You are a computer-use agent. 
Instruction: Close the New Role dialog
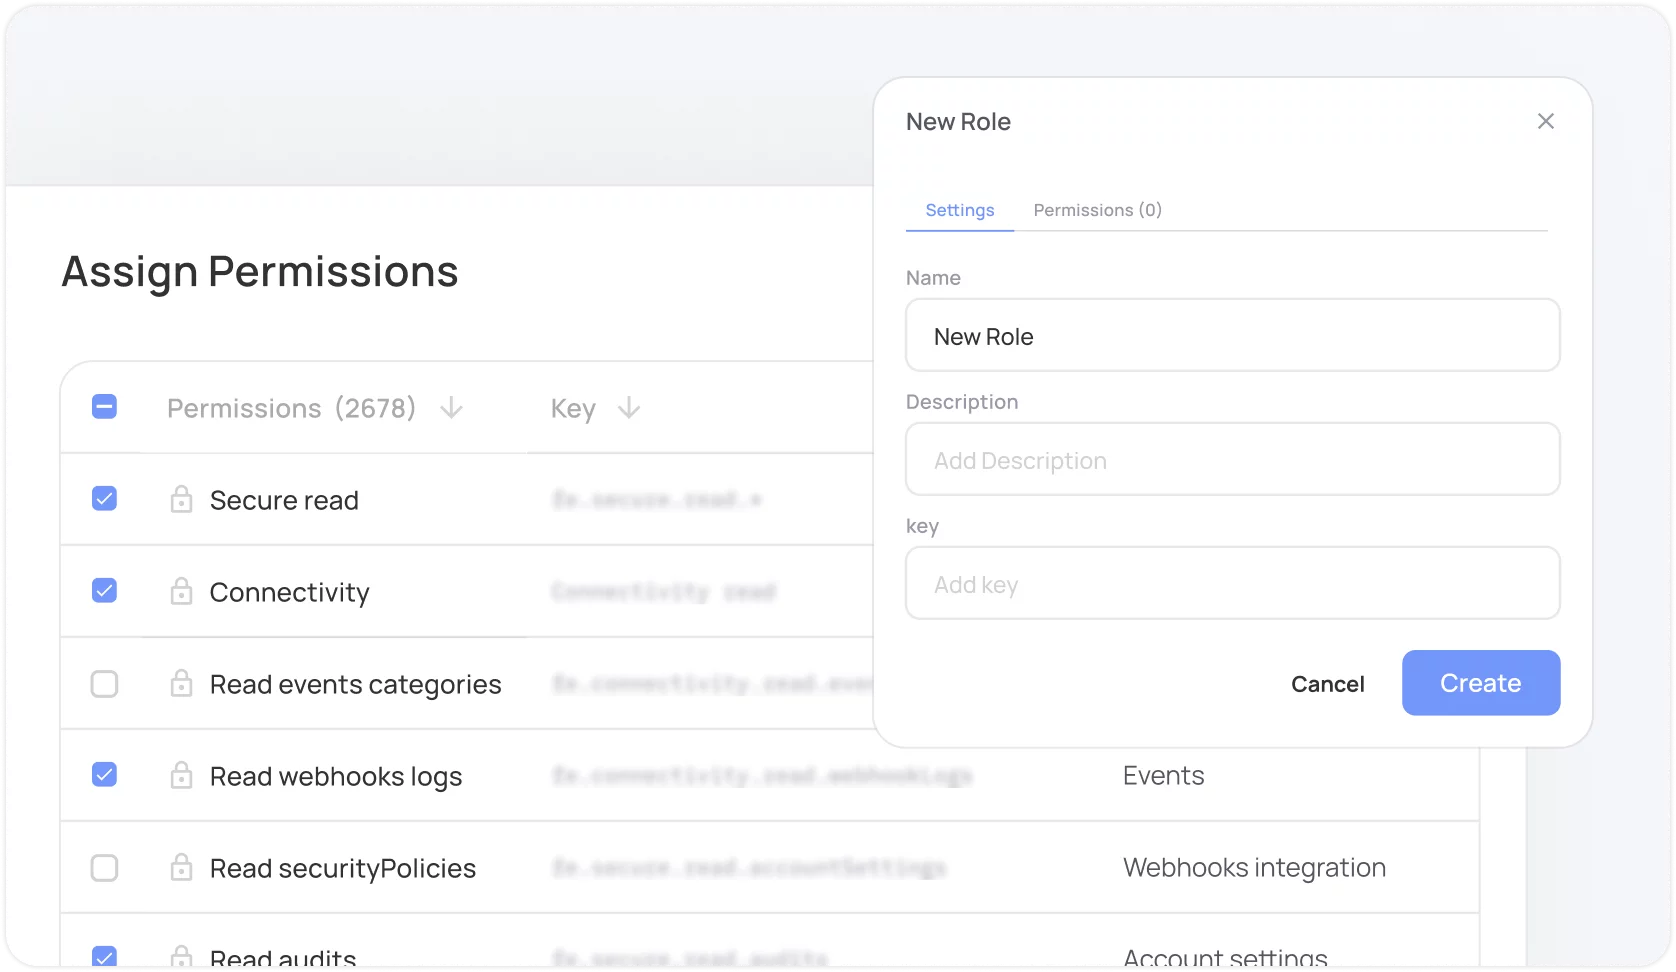[1545, 121]
